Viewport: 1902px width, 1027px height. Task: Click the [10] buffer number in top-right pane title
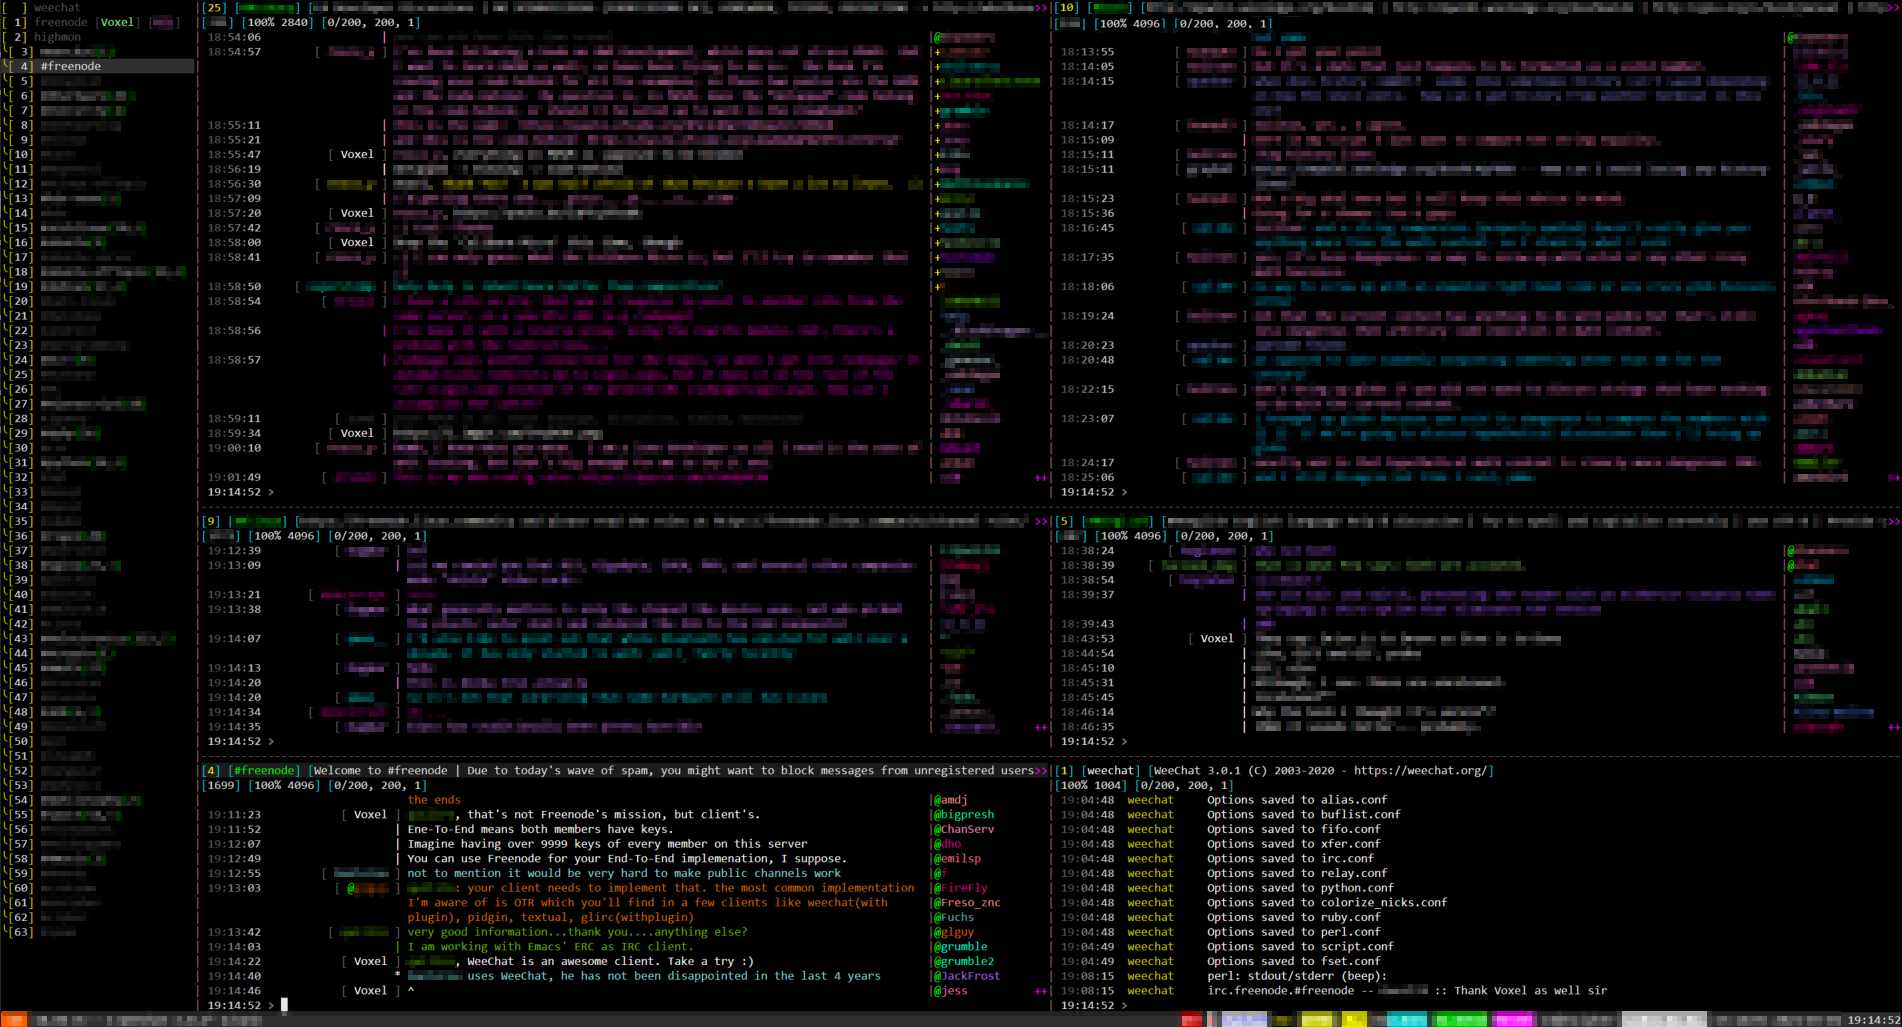(x=1068, y=7)
